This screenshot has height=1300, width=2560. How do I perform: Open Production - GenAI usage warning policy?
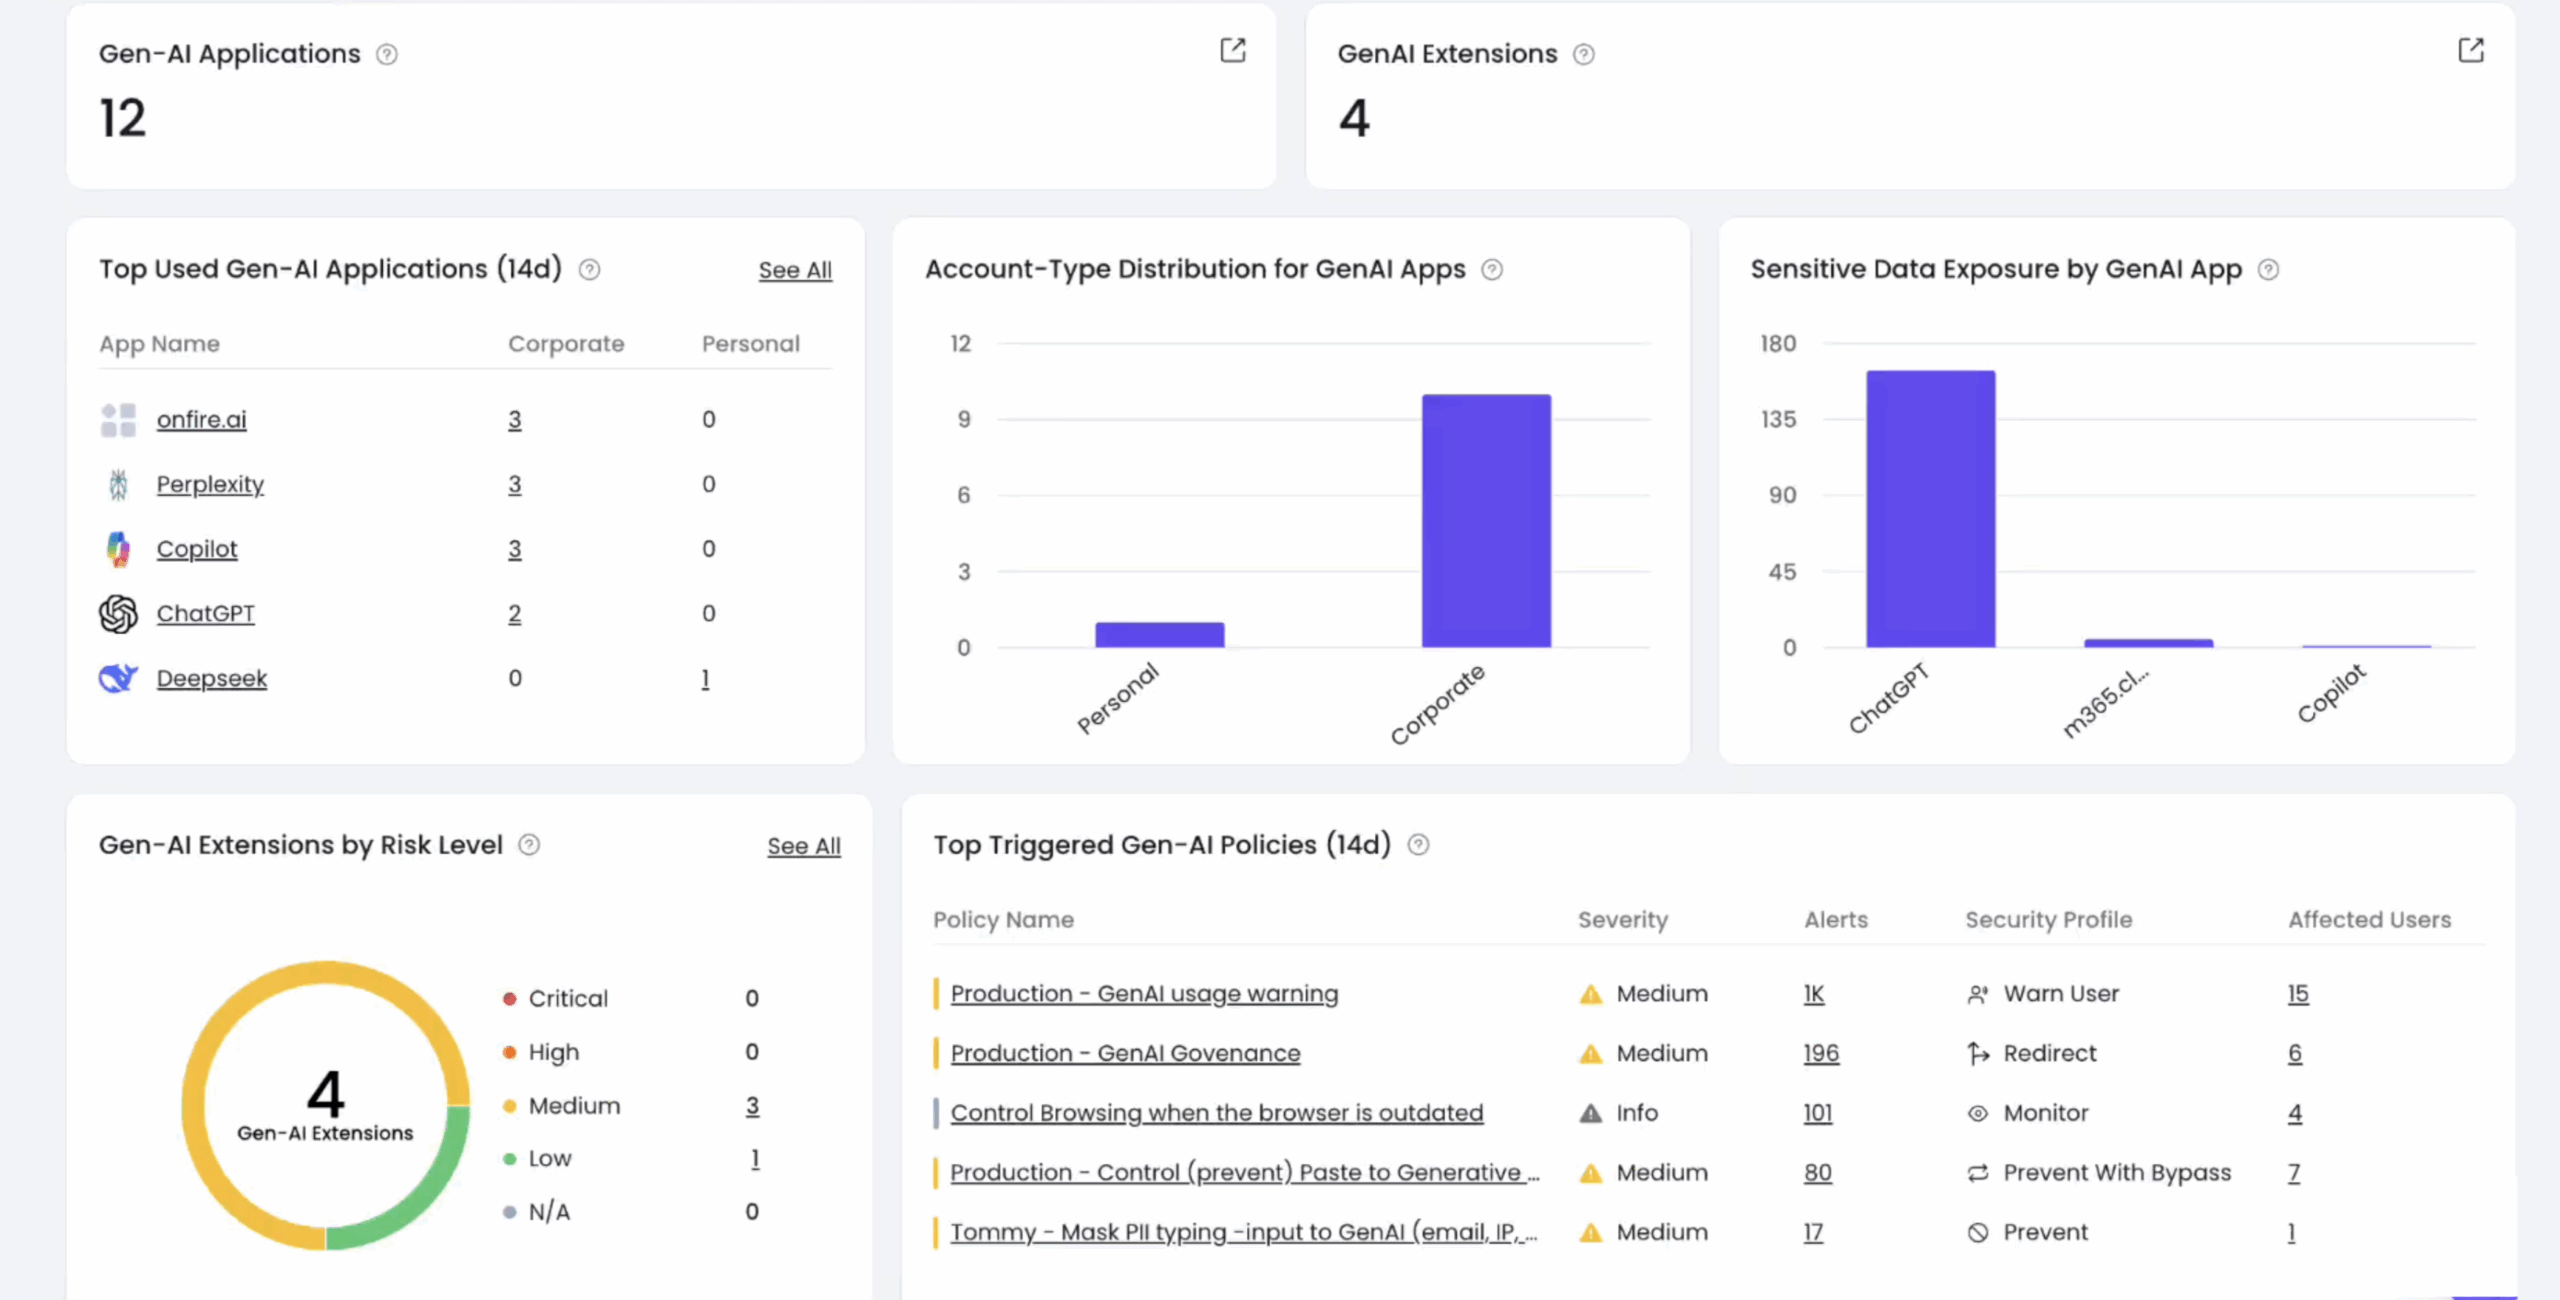tap(1143, 994)
